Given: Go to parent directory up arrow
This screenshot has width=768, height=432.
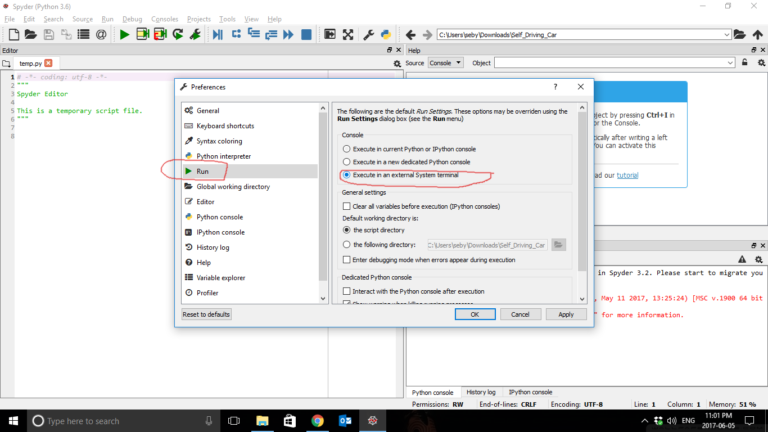Looking at the screenshot, I should tap(758, 34).
